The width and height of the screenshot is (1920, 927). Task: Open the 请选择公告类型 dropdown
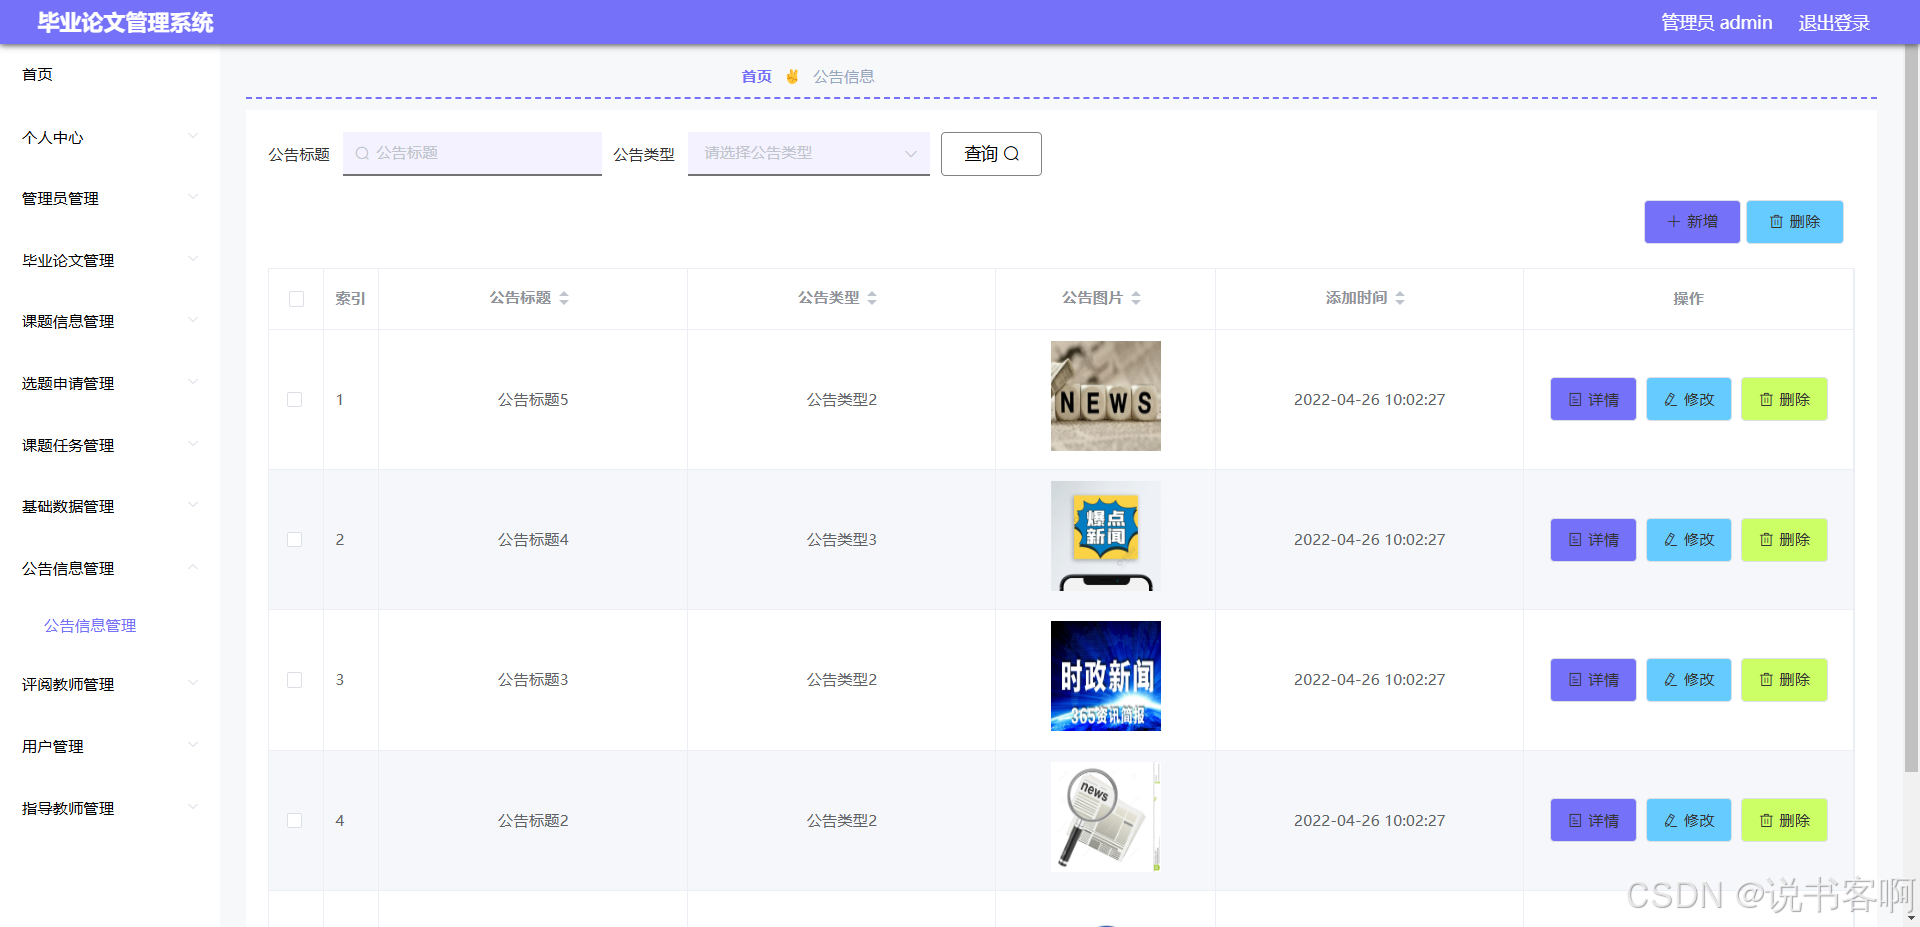[809, 154]
